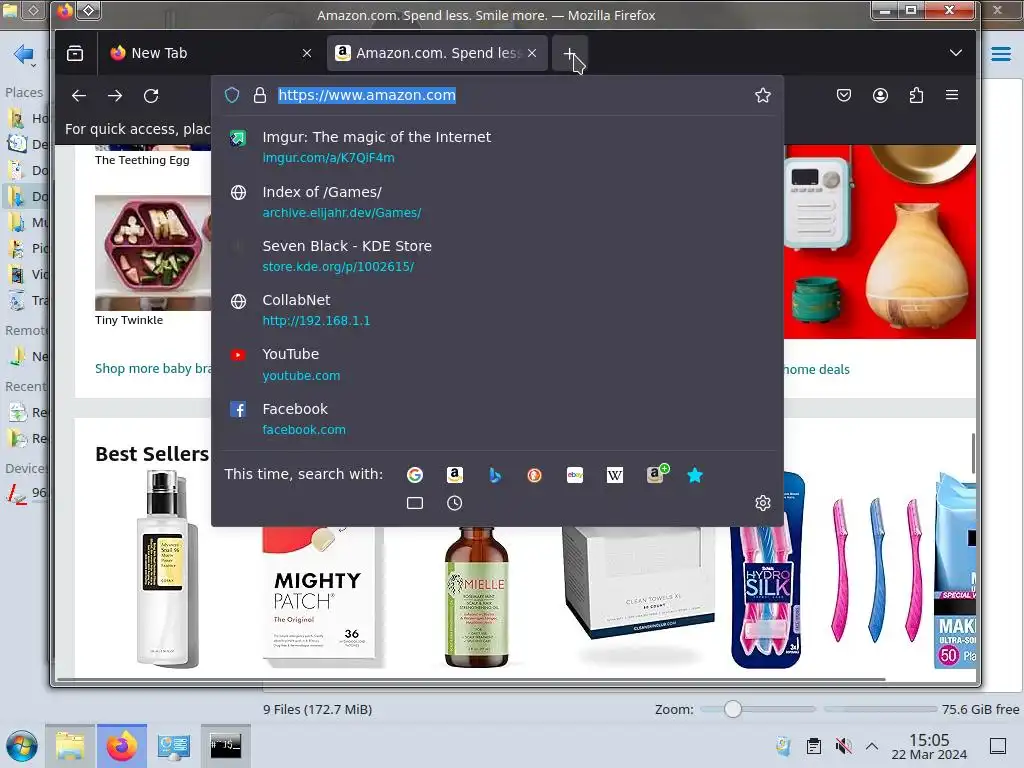Image resolution: width=1024 pixels, height=768 pixels.
Task: View site security padlock information
Action: (x=260, y=95)
